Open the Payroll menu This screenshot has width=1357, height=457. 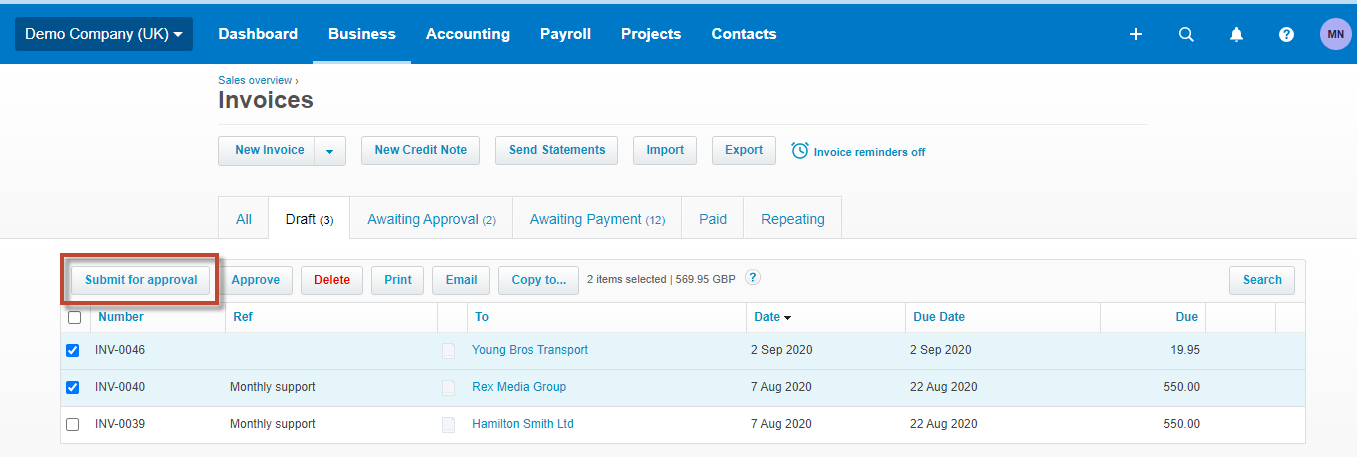click(x=565, y=34)
